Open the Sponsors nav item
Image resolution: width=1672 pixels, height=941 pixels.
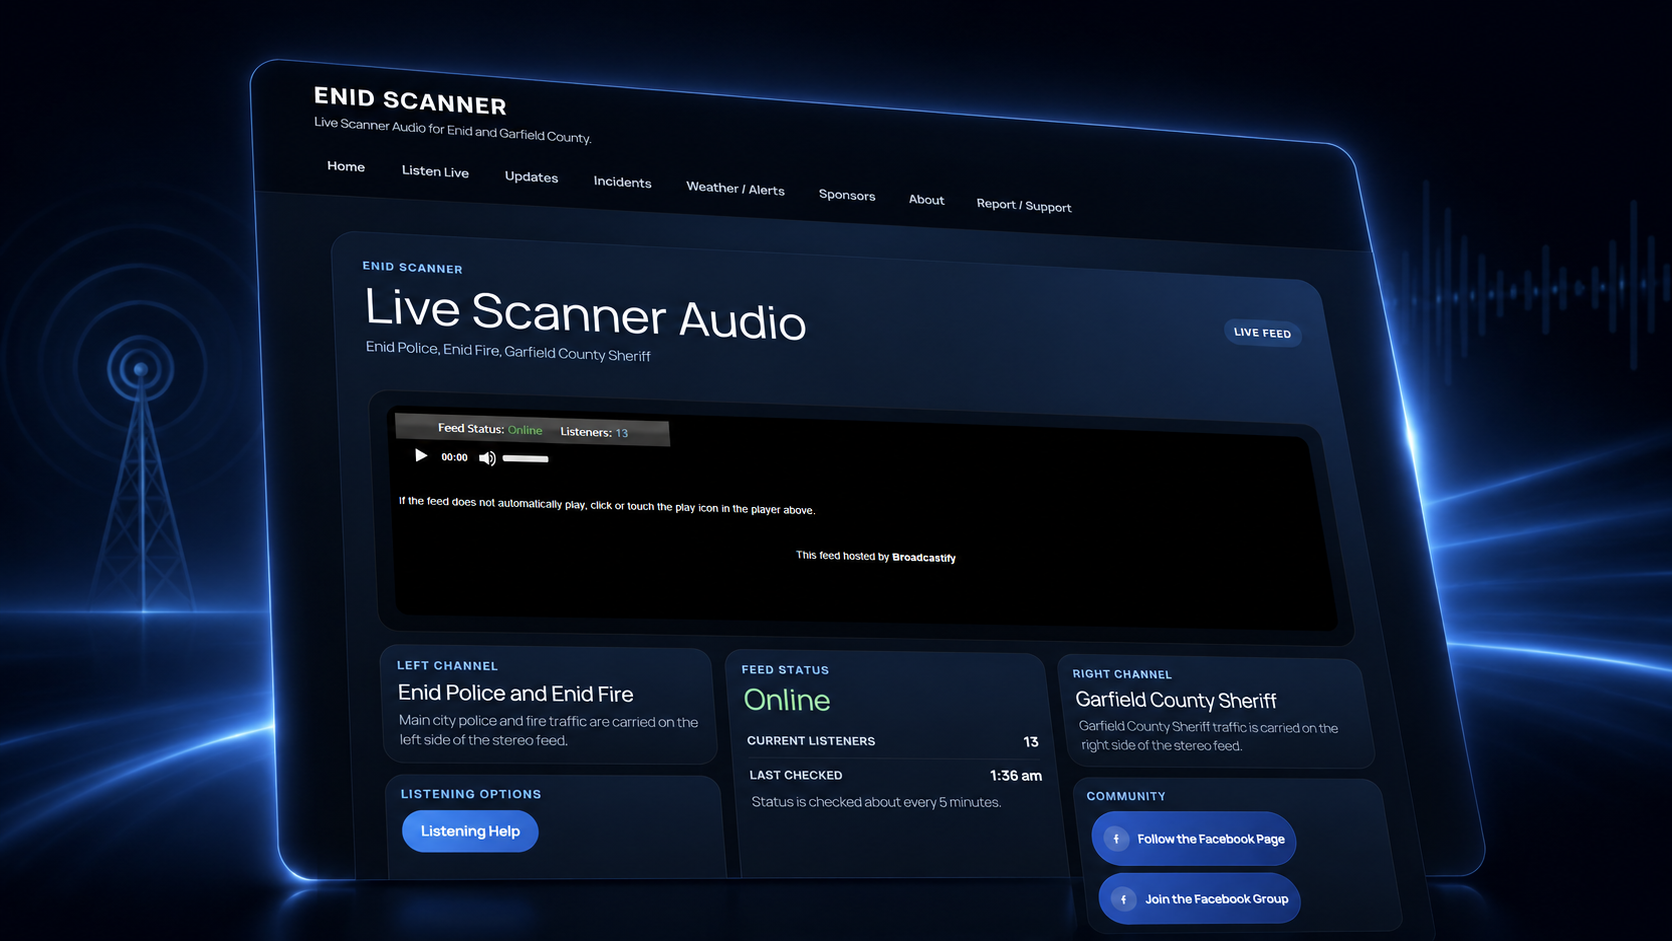pos(847,195)
